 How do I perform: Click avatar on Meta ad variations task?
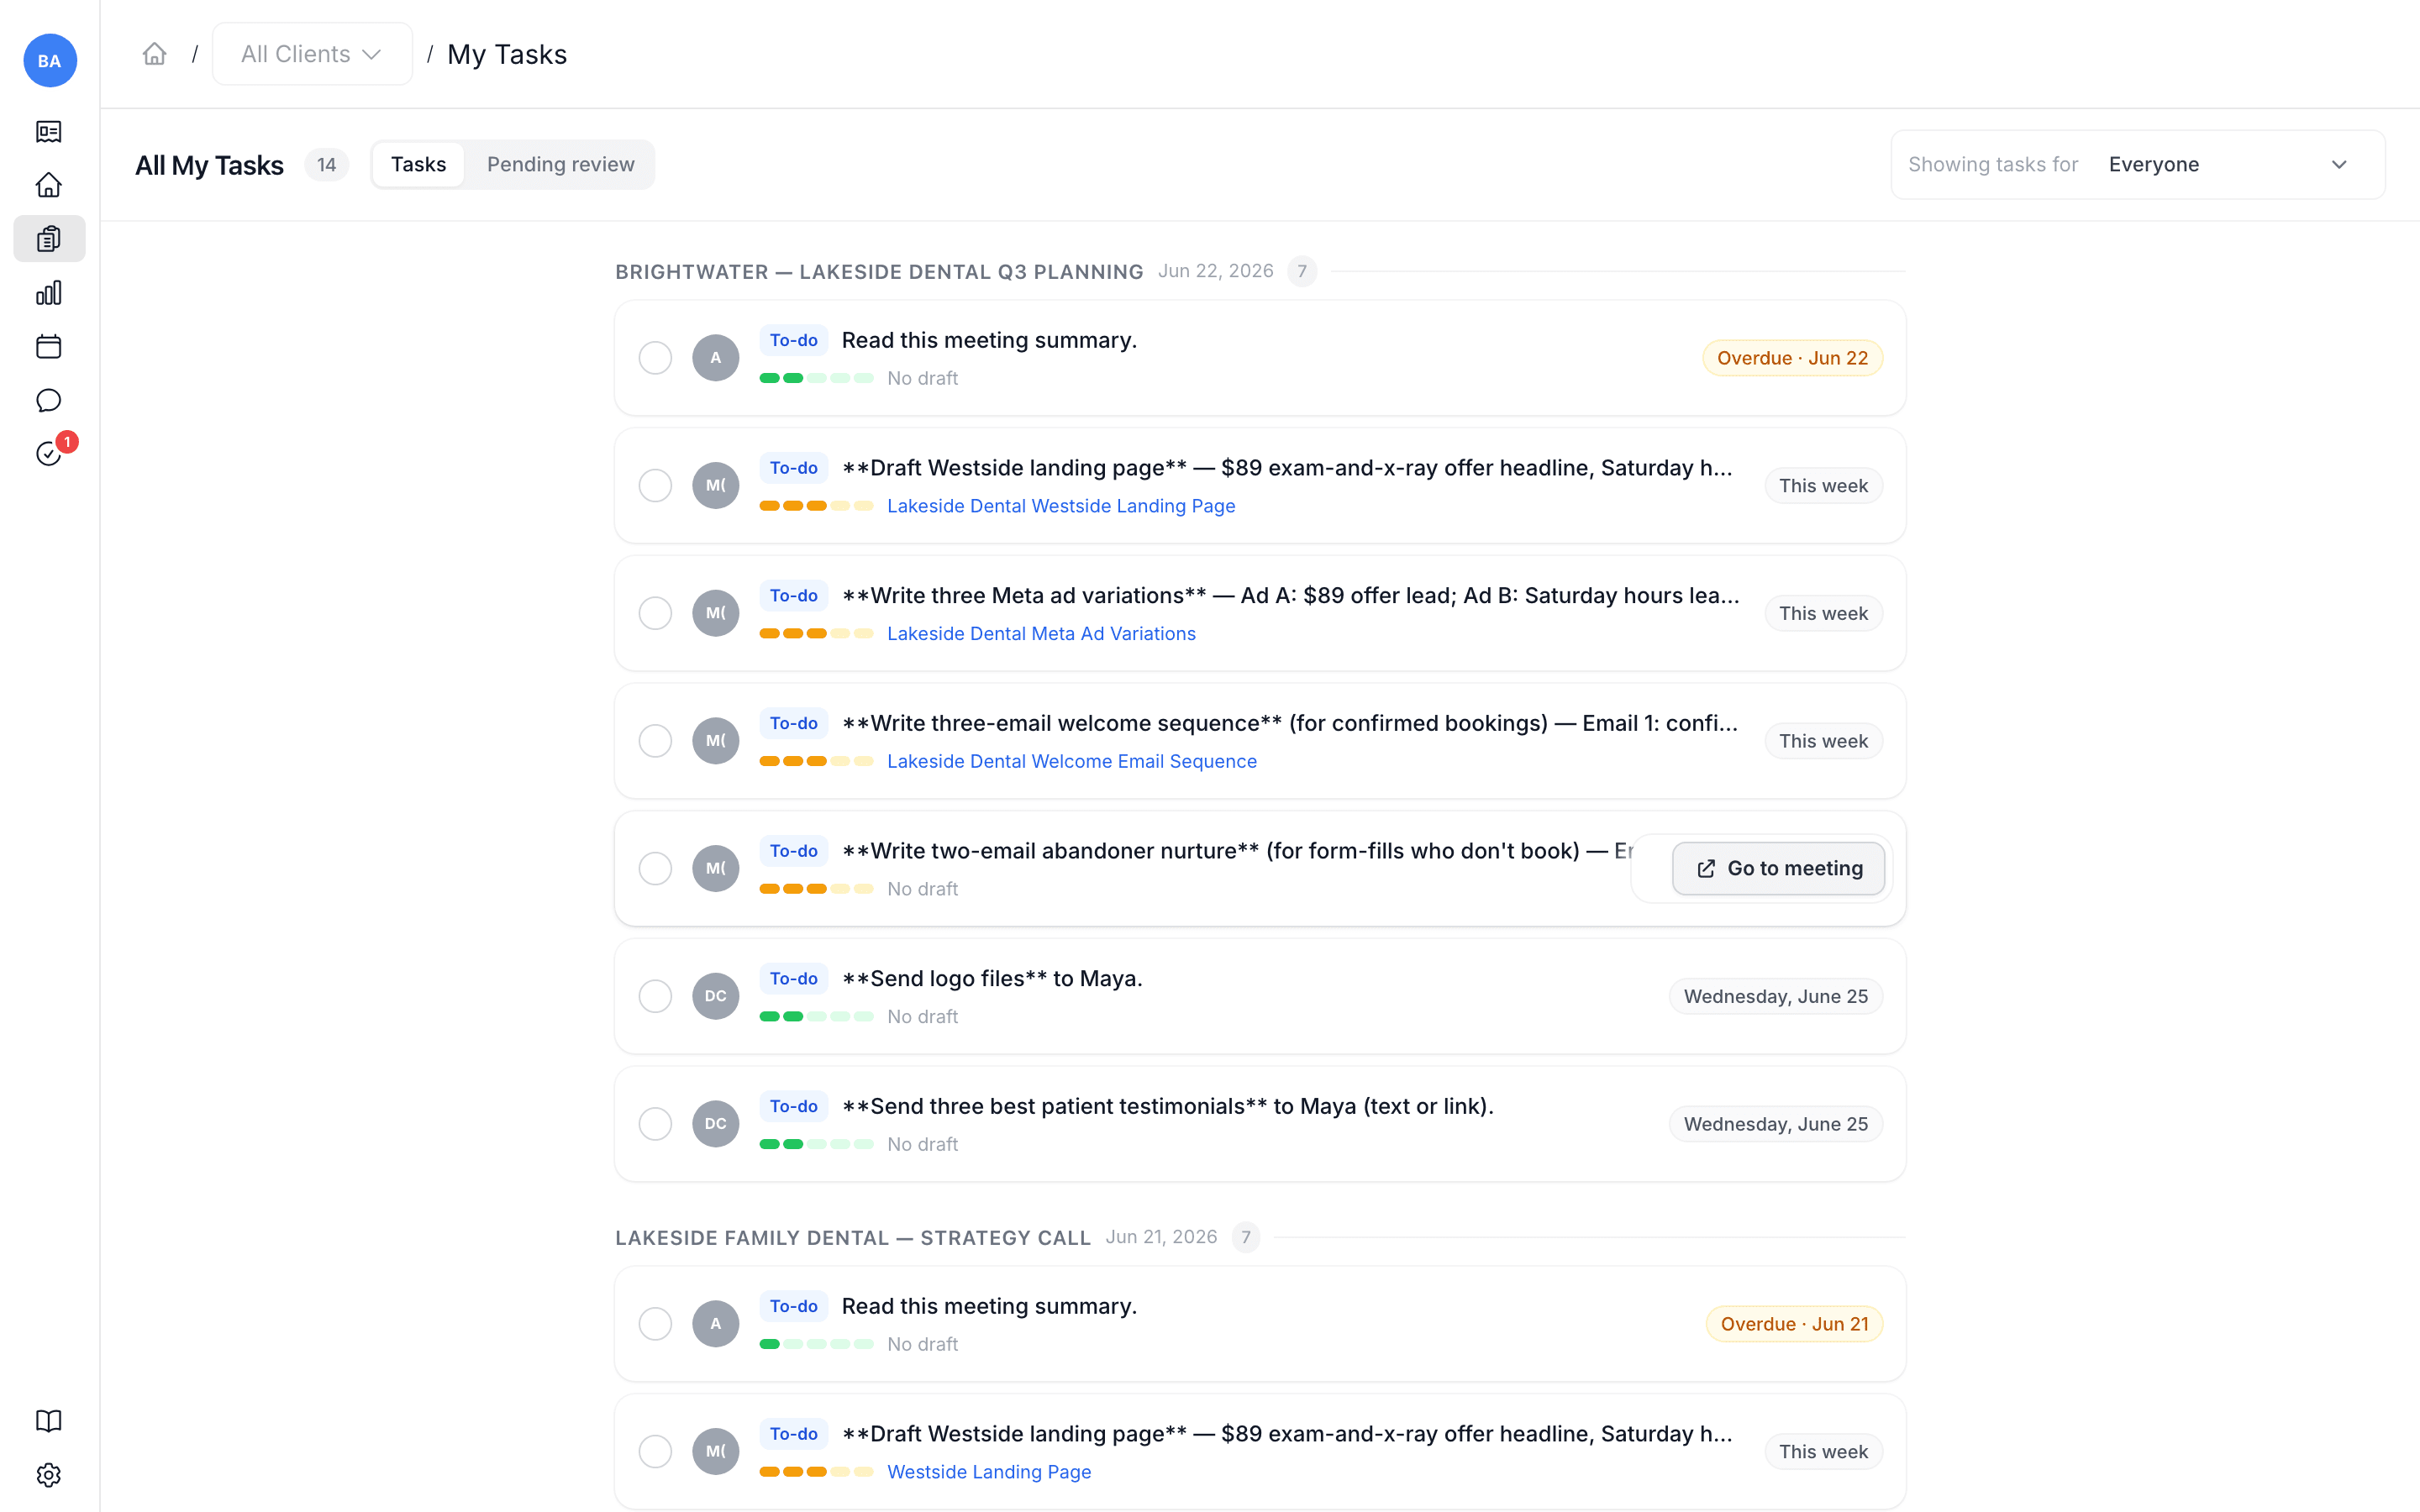(x=716, y=613)
